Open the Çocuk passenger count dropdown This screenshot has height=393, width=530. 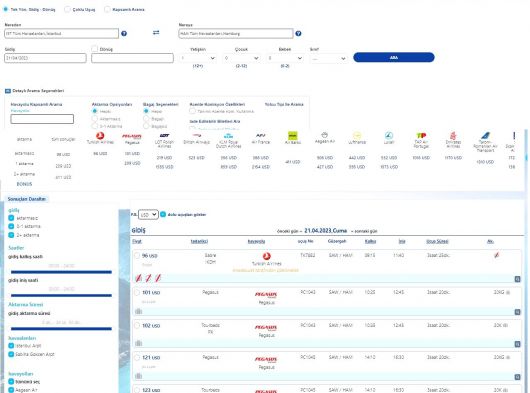pos(241,58)
